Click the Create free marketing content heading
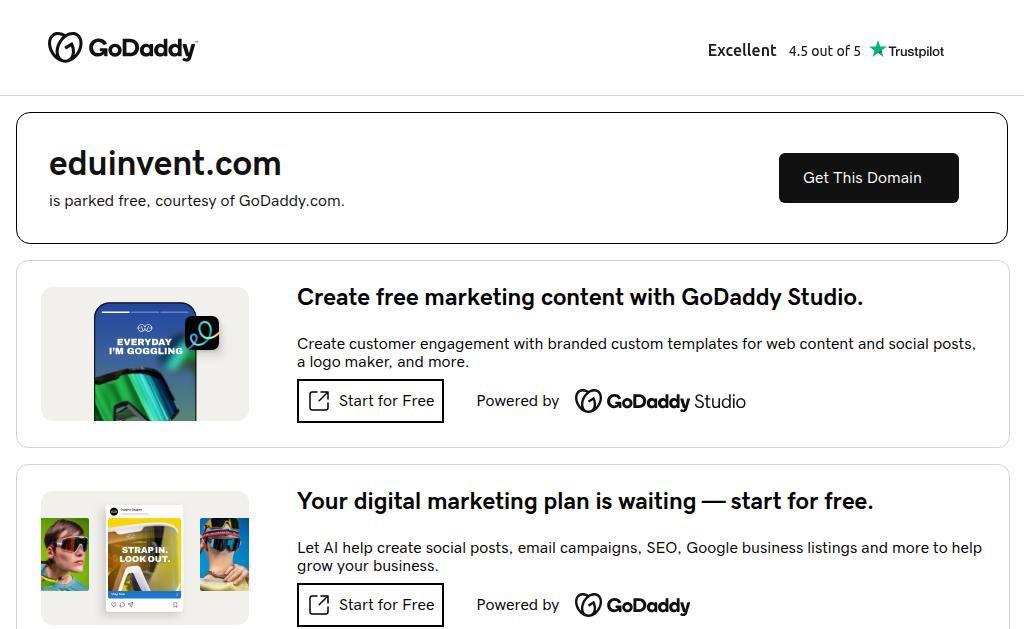The width and height of the screenshot is (1024, 629). point(580,297)
